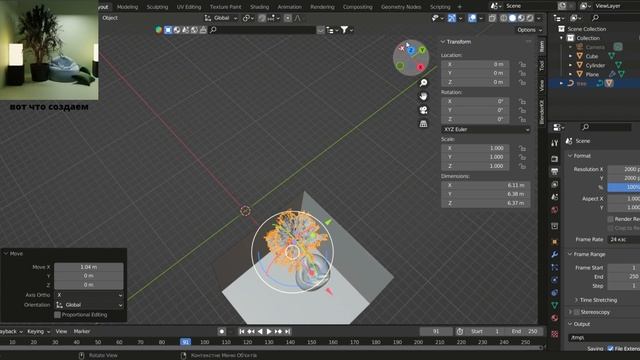Open the Tool properties tab icon

[554, 143]
